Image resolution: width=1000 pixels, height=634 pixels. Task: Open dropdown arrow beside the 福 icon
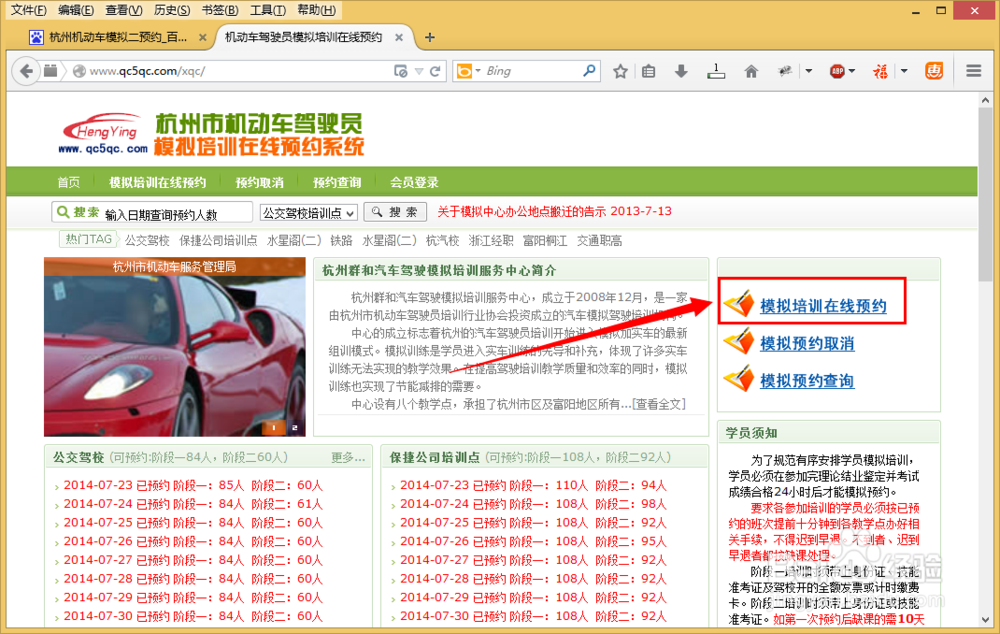tap(904, 71)
